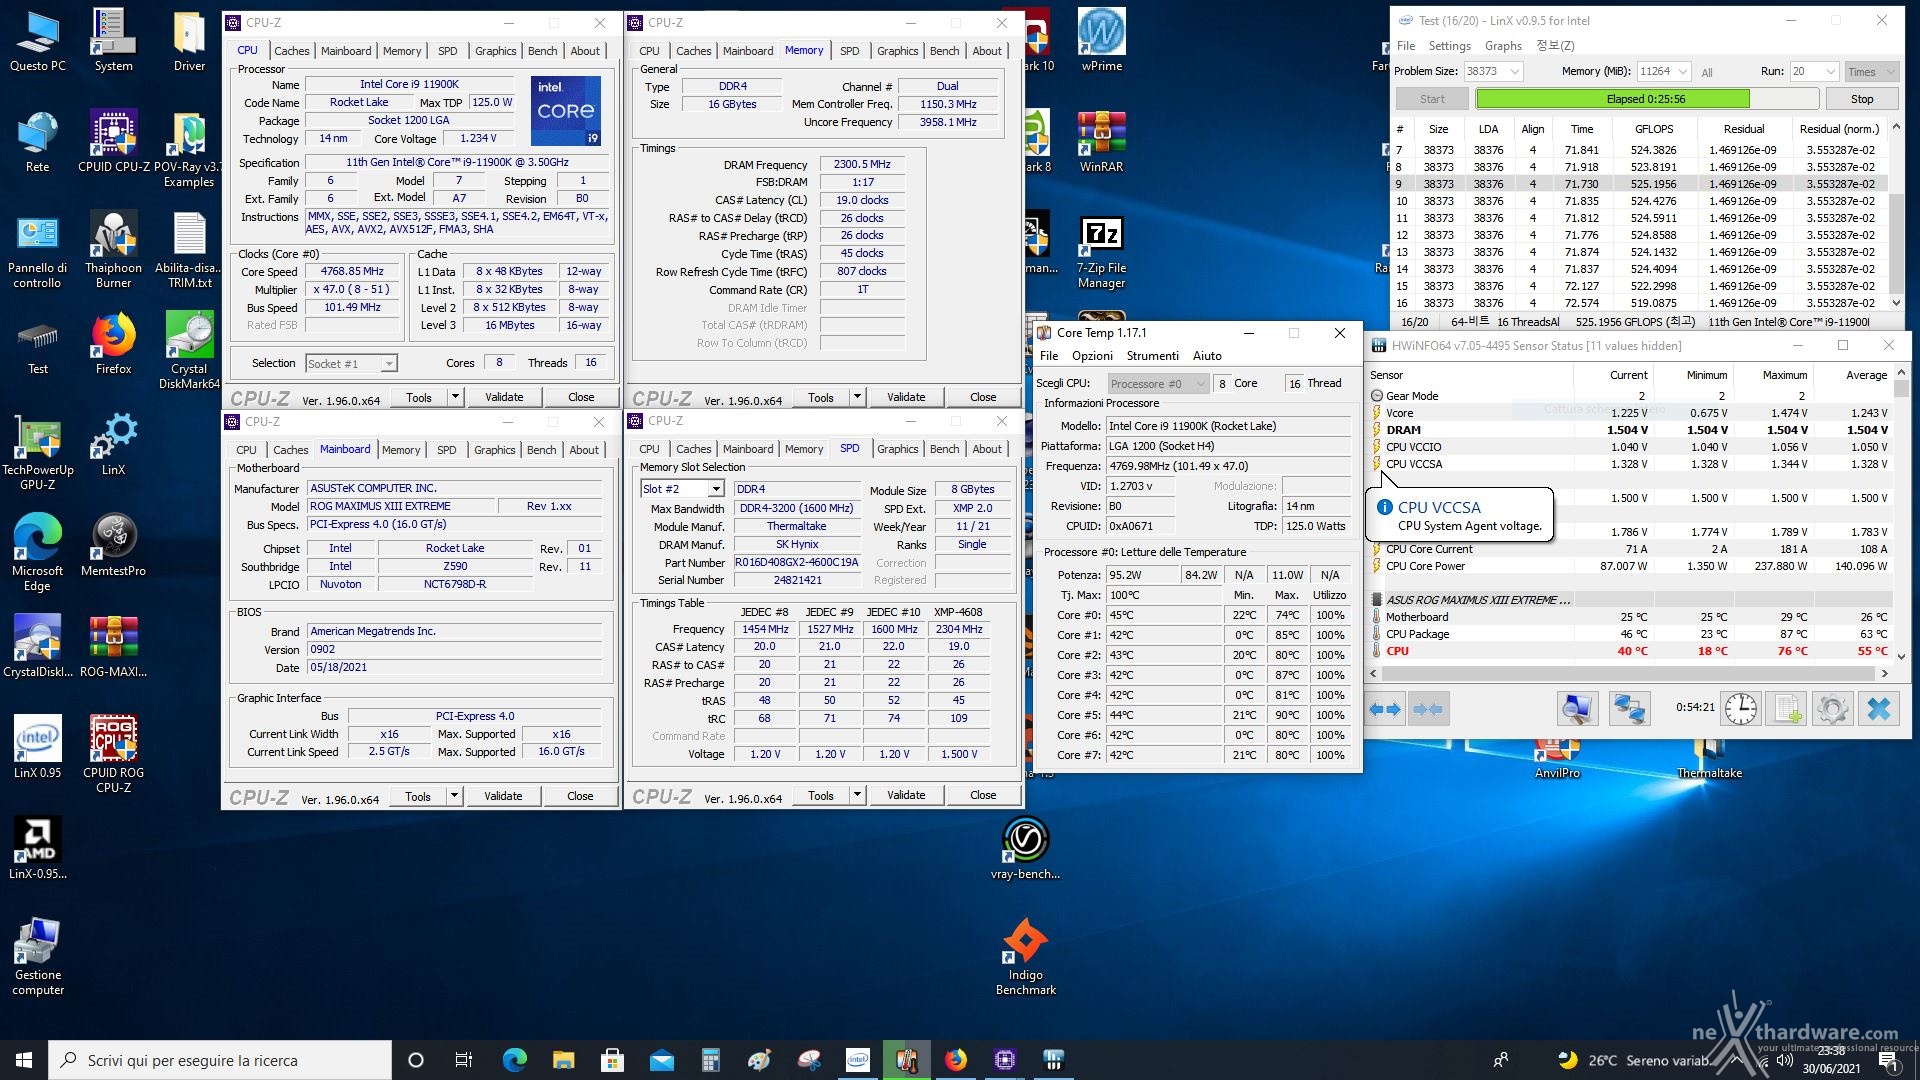Open the Run count dropdown in LinX

[x=1831, y=72]
